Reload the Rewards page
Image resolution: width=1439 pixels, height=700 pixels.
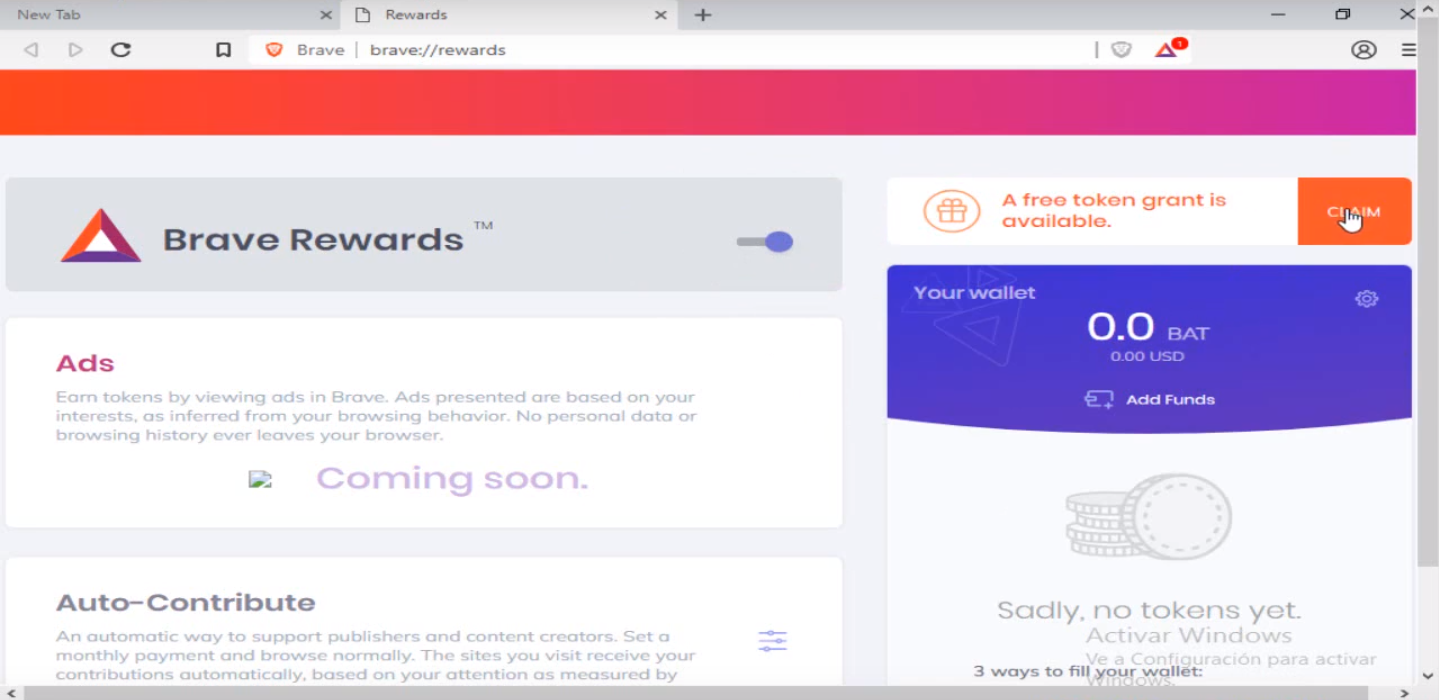pyautogui.click(x=121, y=50)
